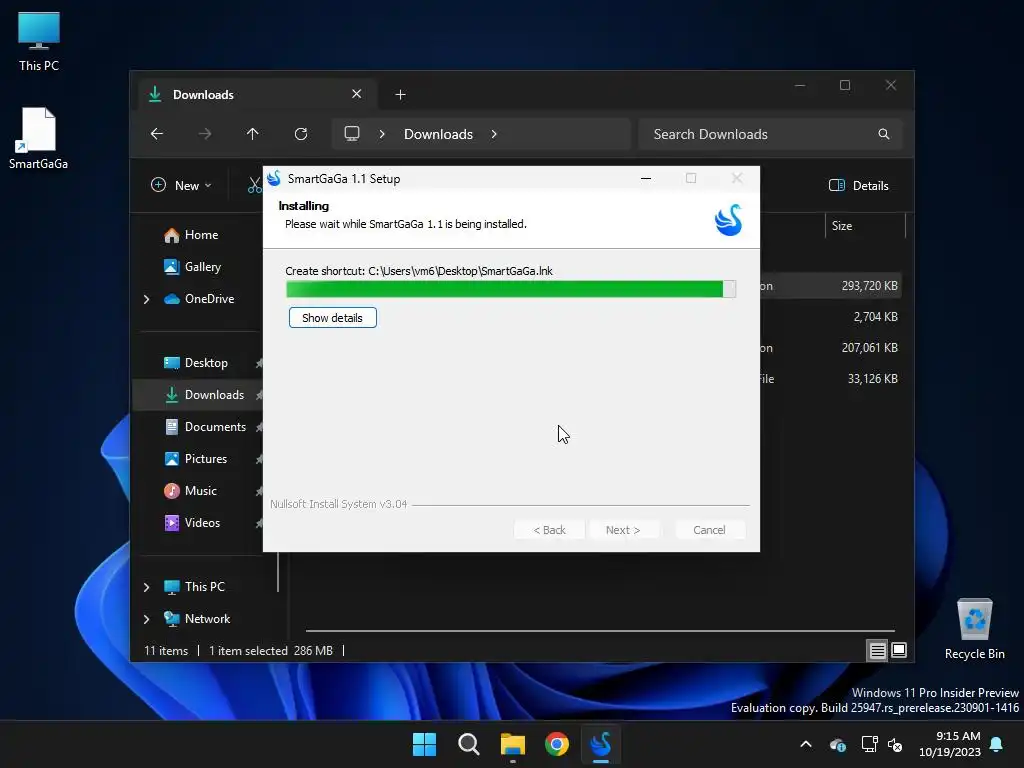Refresh the Downloads folder view

tap(301, 134)
